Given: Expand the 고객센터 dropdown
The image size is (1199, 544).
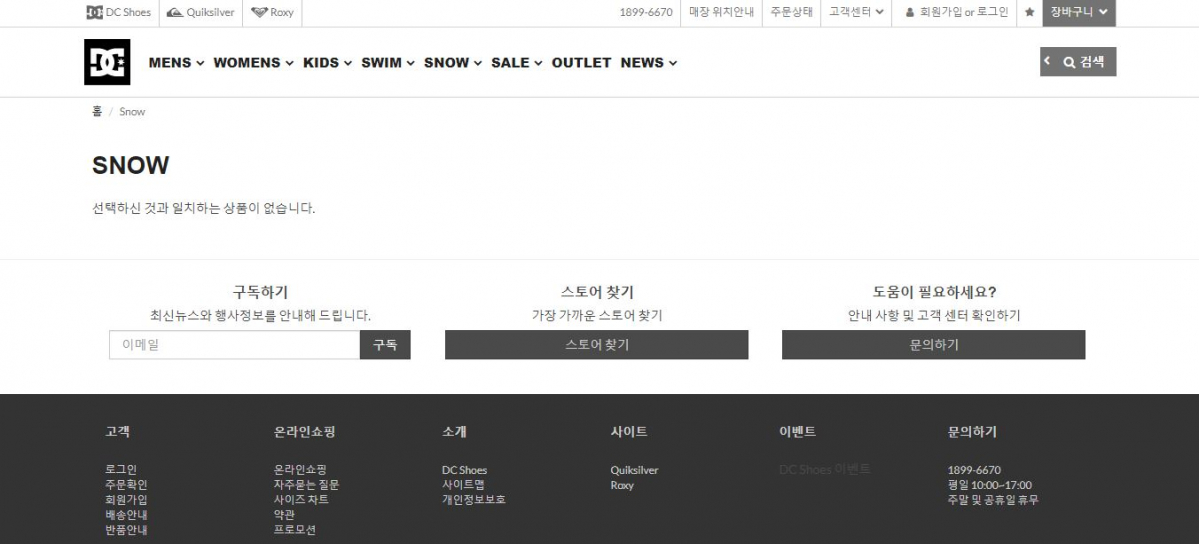Looking at the screenshot, I should (856, 13).
